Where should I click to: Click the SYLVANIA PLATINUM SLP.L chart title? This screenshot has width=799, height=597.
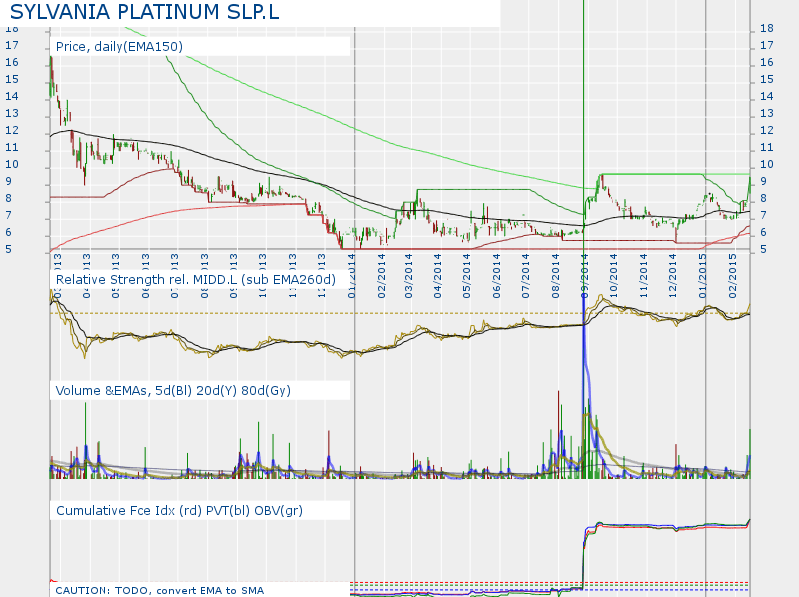click(x=144, y=12)
